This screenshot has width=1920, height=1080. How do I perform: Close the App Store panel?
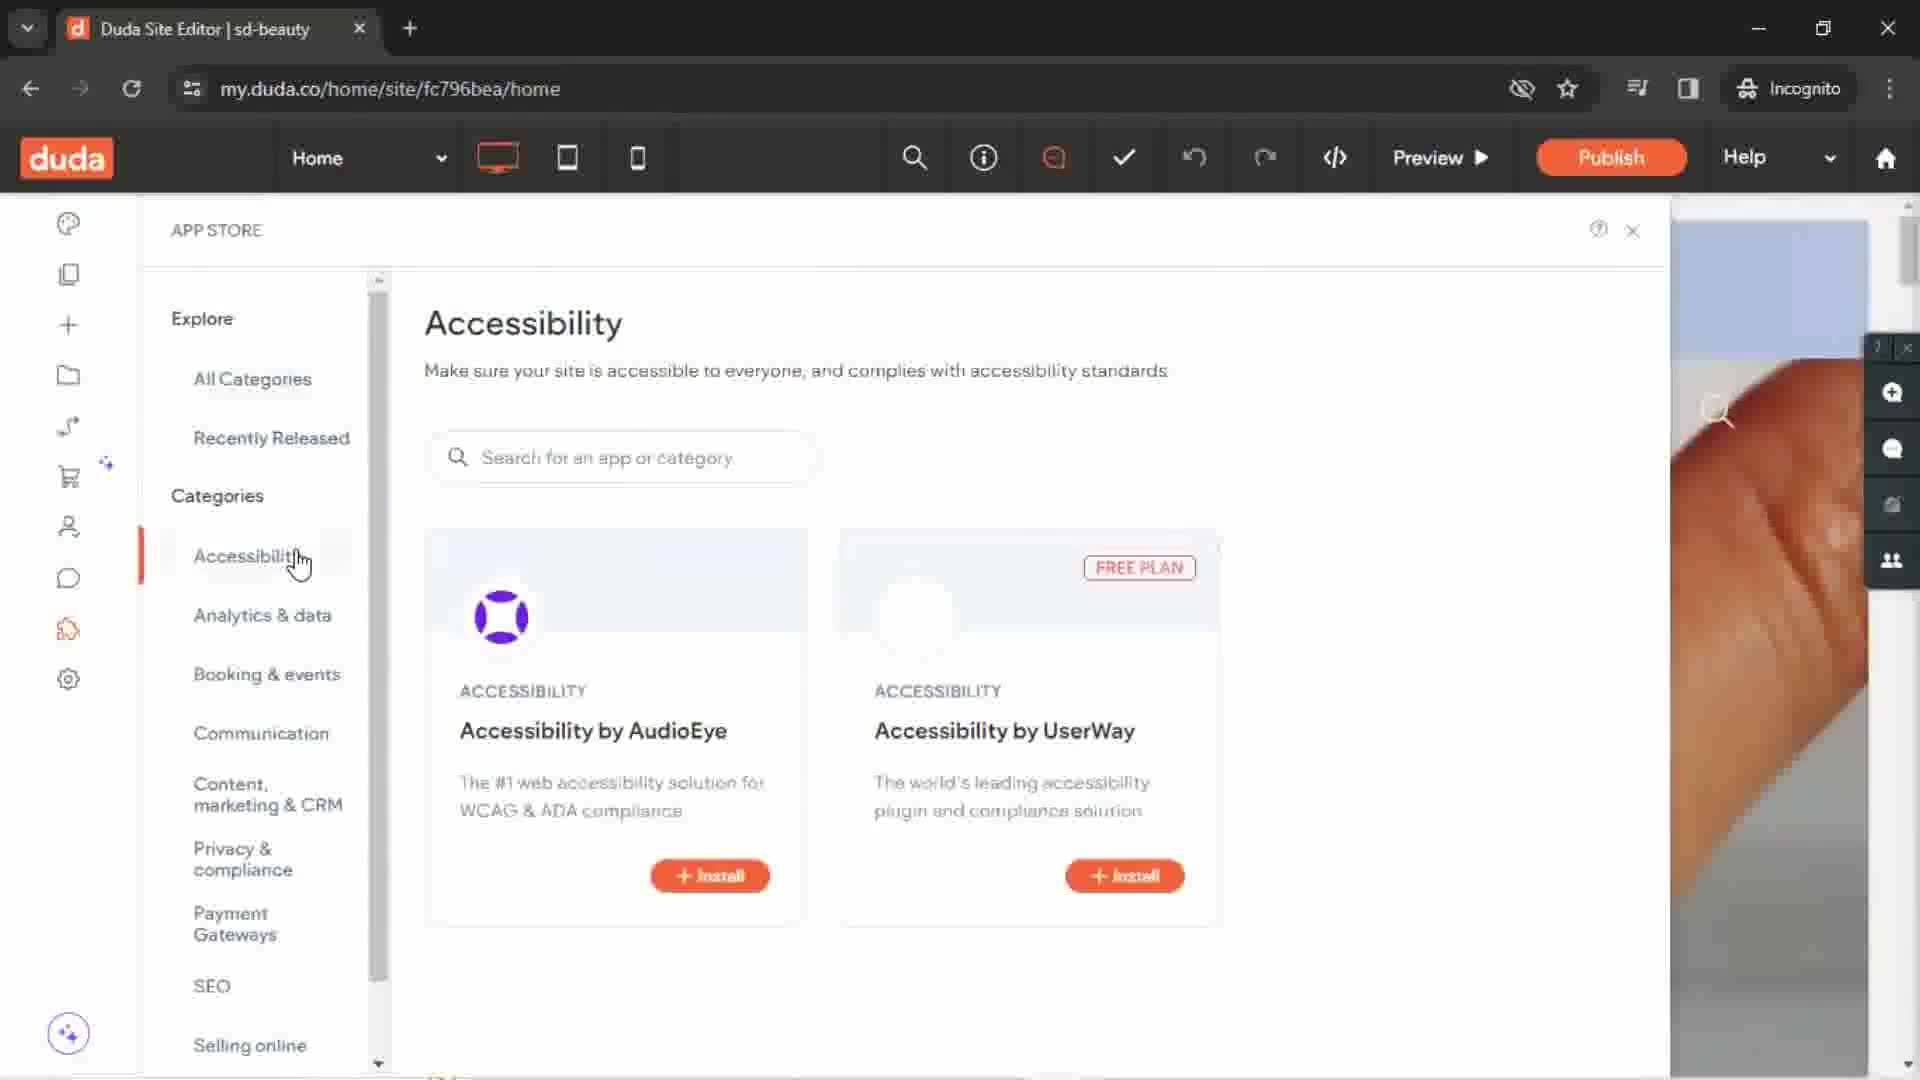pos(1633,231)
